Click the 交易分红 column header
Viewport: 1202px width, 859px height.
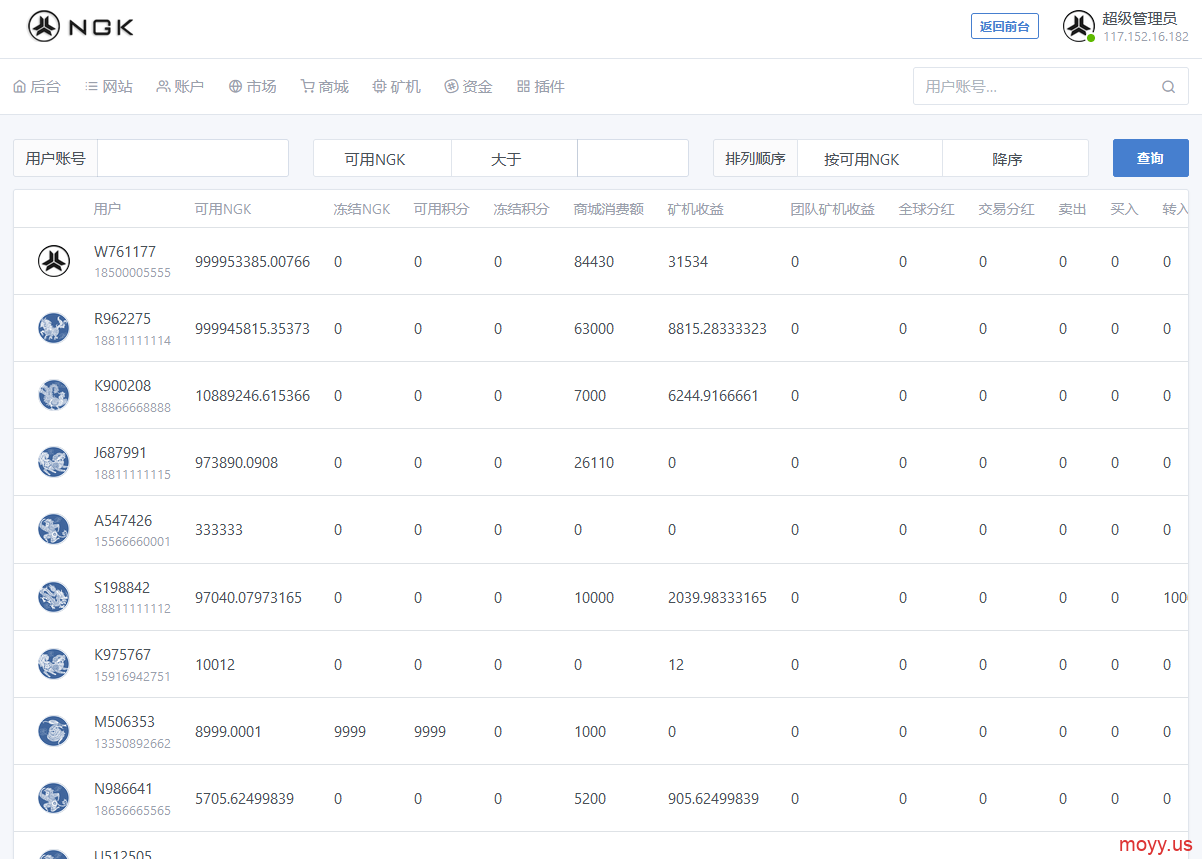[1007, 209]
